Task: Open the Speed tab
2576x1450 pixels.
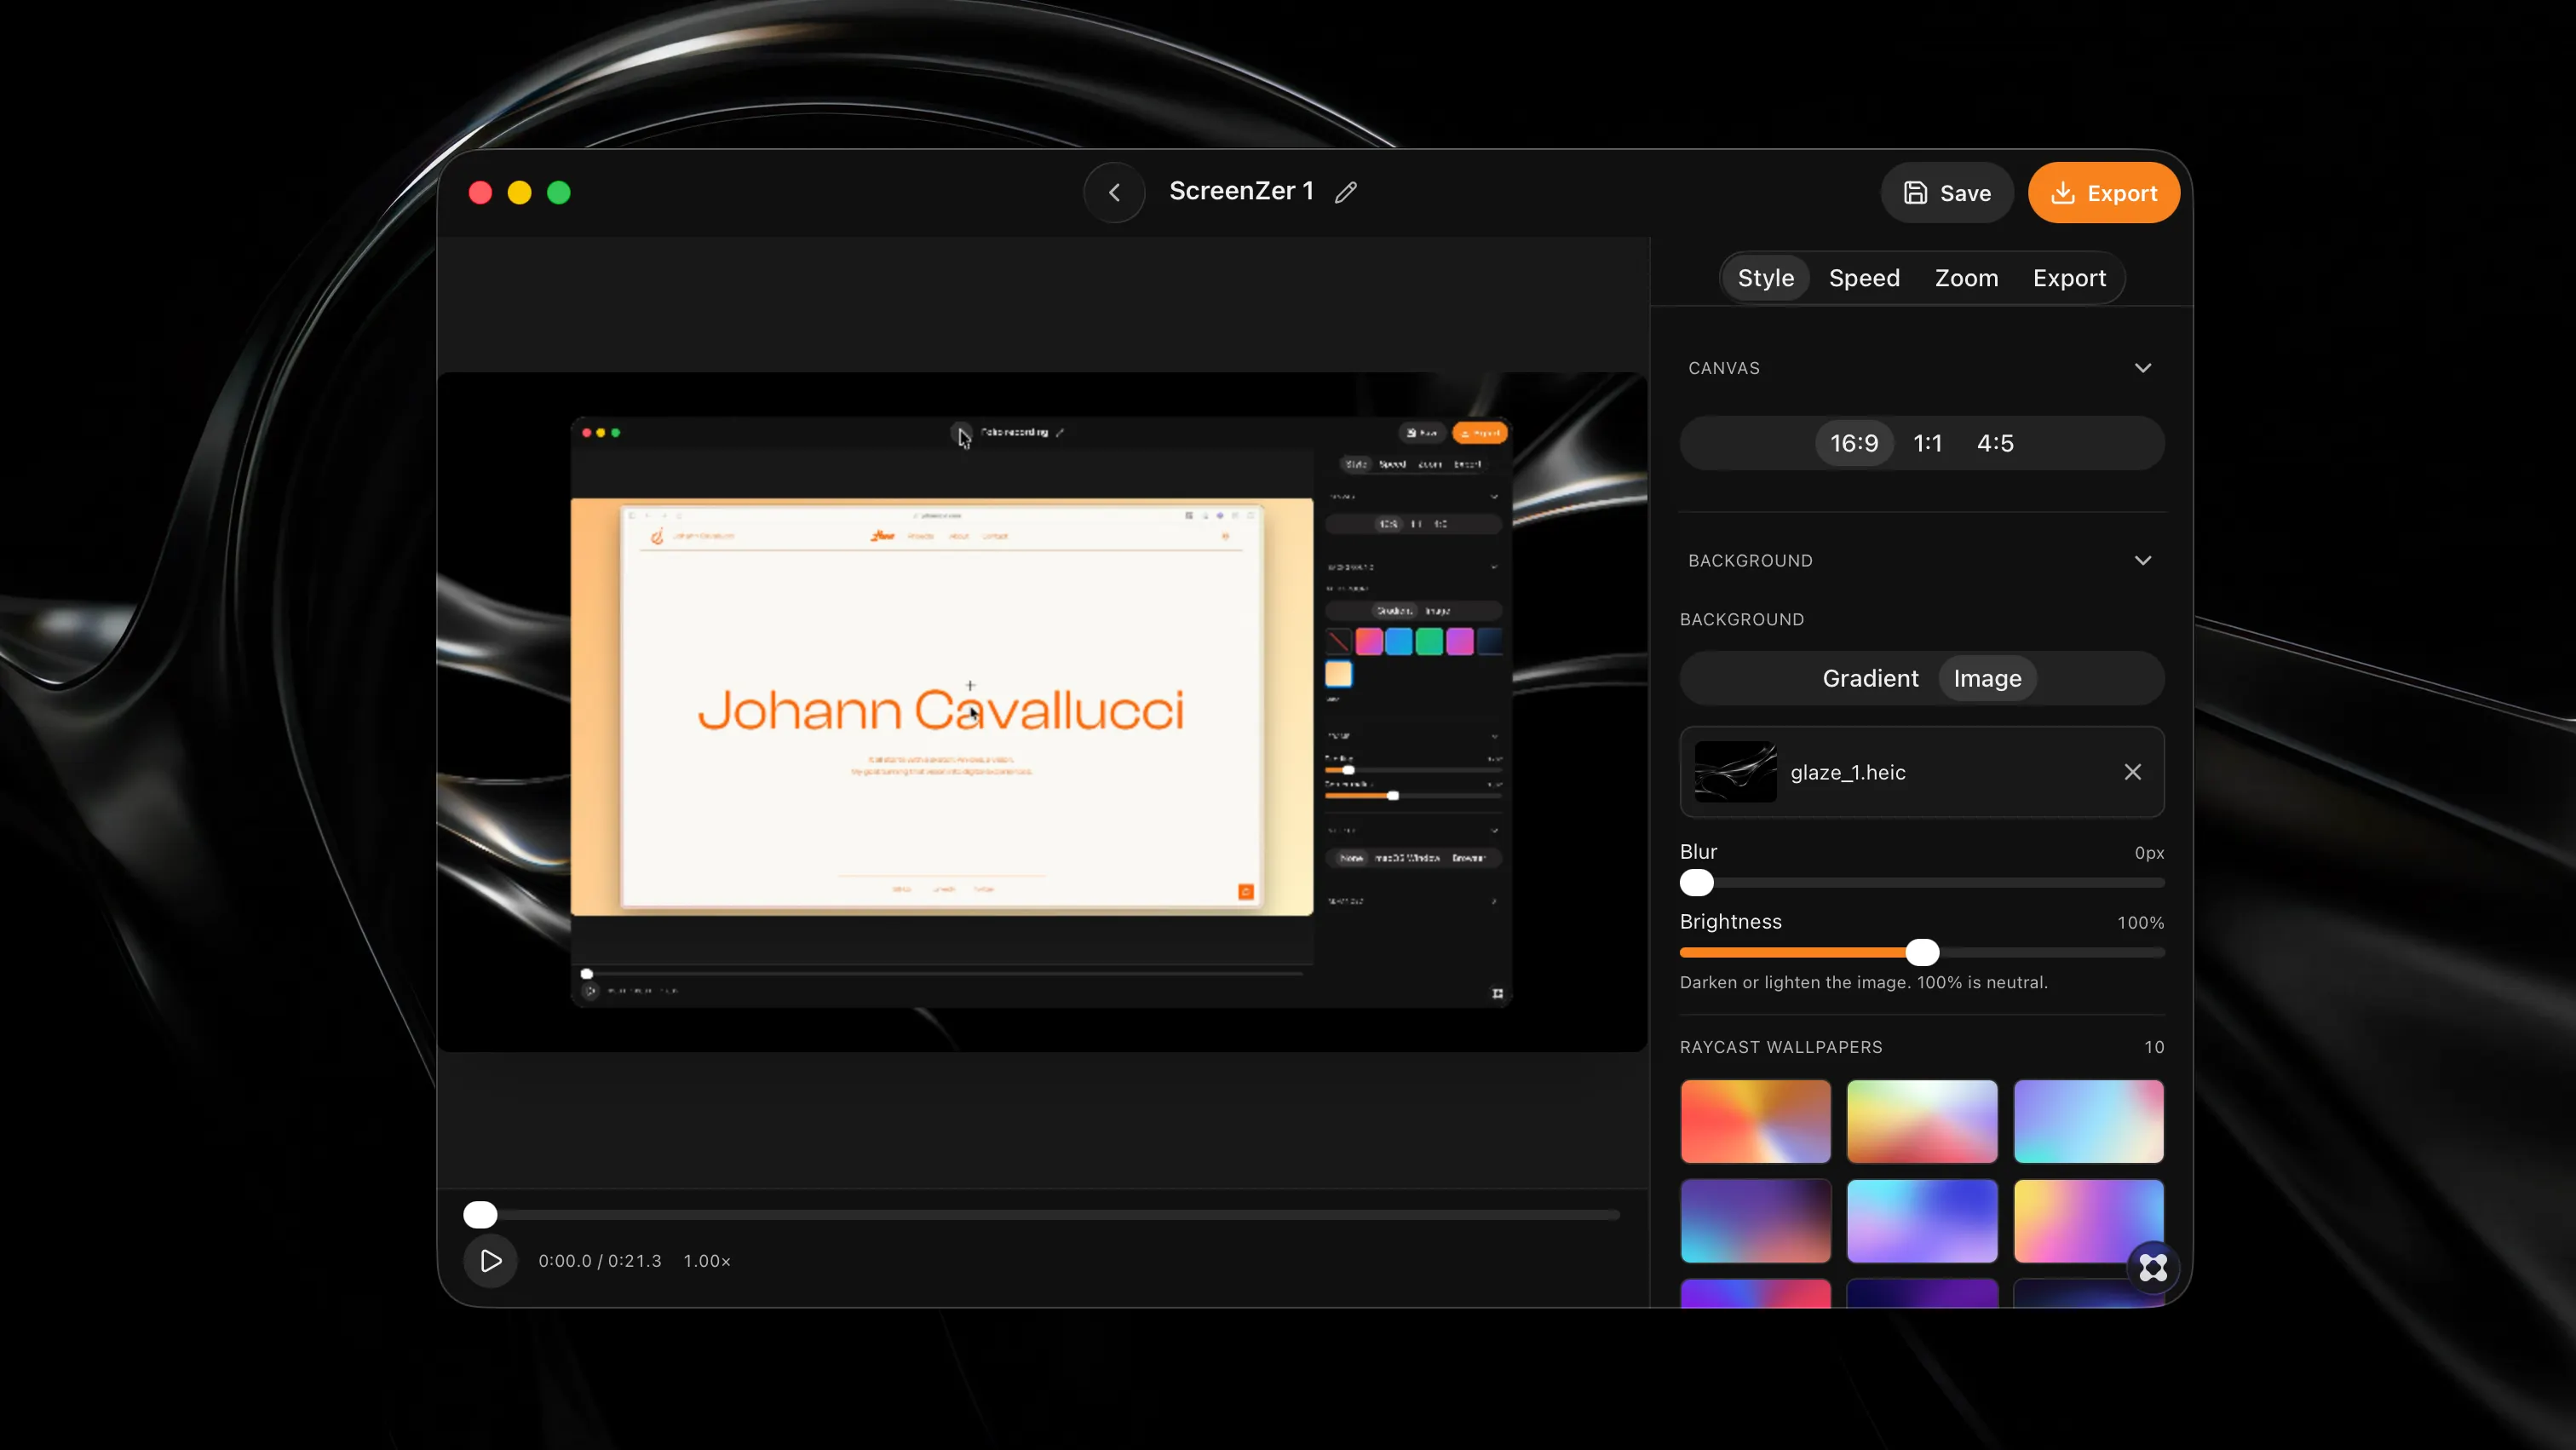Action: tap(1863, 278)
